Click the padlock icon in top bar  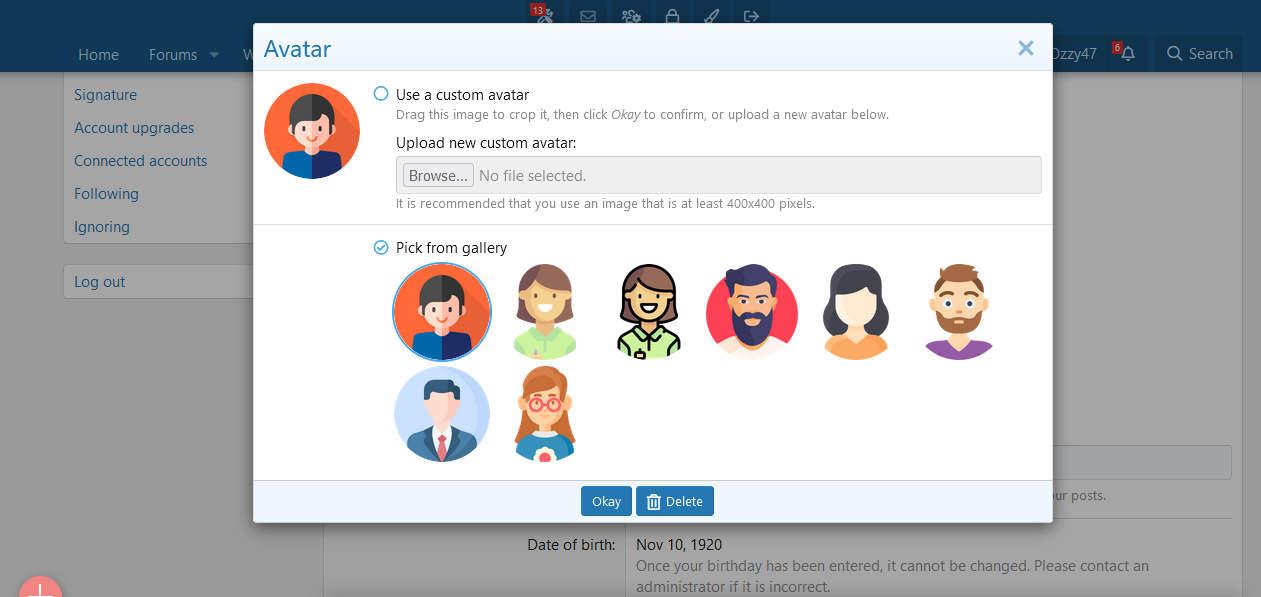click(672, 15)
